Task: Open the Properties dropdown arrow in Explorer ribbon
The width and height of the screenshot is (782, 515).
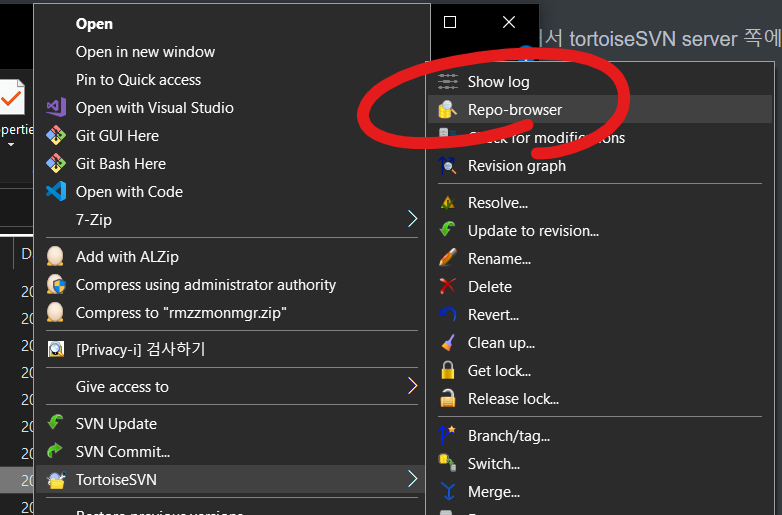Action: click(11, 145)
